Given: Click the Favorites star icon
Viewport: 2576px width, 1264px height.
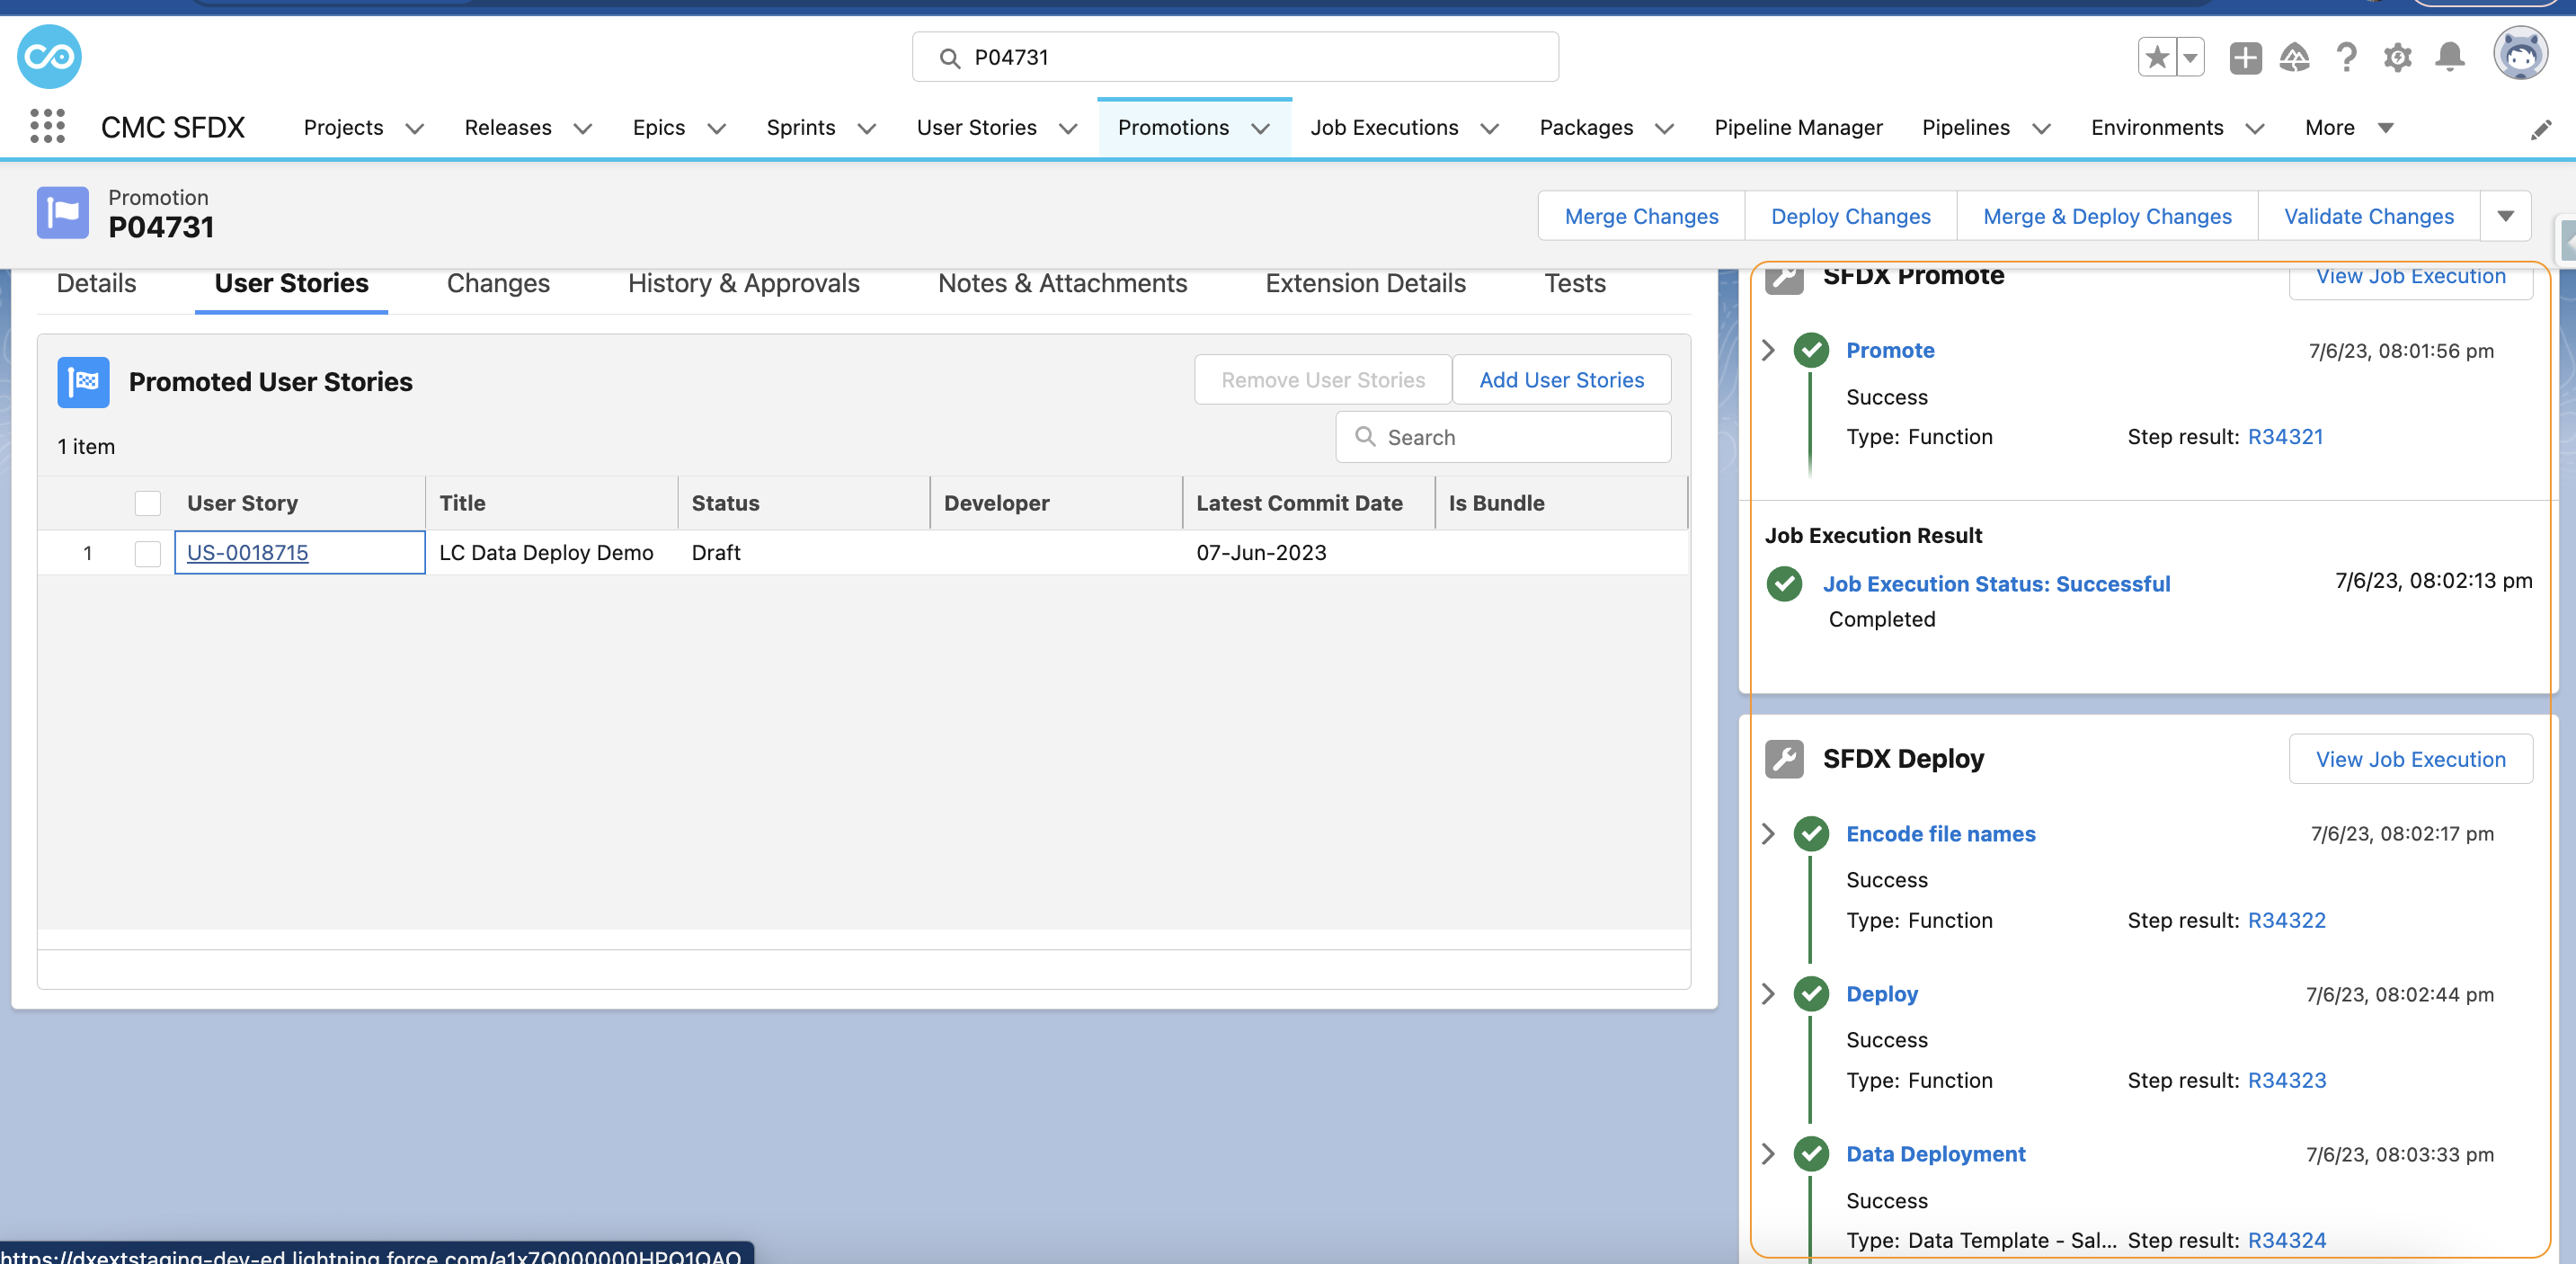Looking at the screenshot, I should pyautogui.click(x=2157, y=57).
